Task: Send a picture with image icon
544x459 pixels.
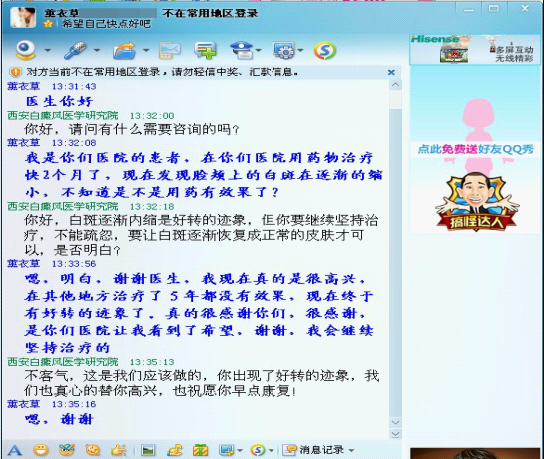Action: (x=148, y=450)
